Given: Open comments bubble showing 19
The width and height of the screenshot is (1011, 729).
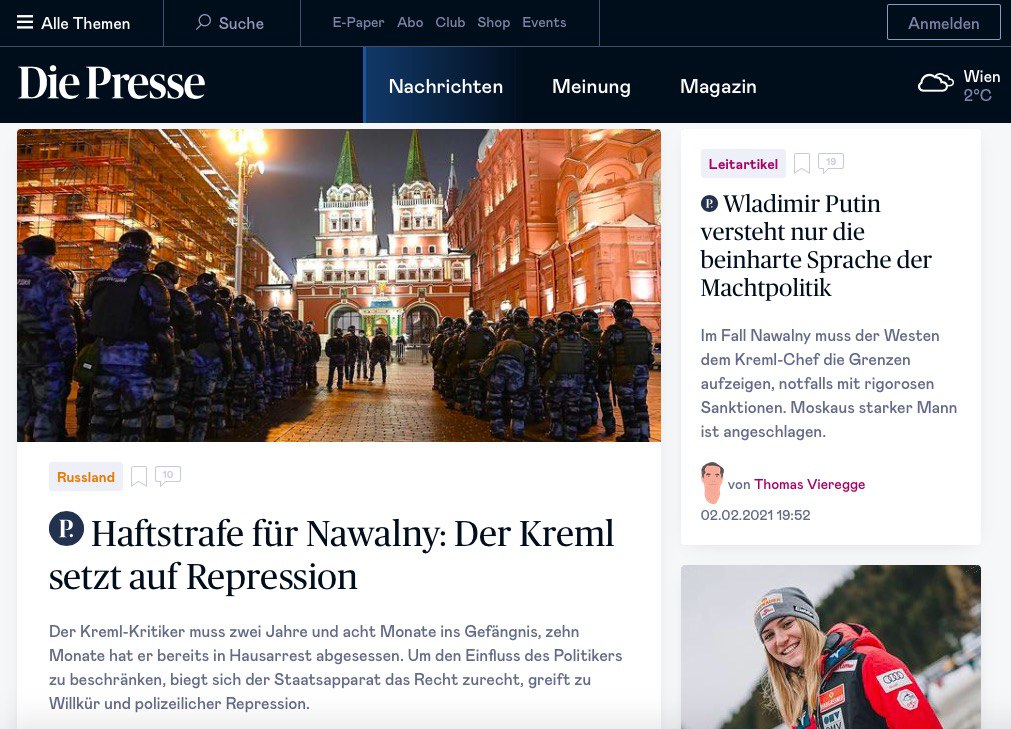Looking at the screenshot, I should [x=830, y=162].
